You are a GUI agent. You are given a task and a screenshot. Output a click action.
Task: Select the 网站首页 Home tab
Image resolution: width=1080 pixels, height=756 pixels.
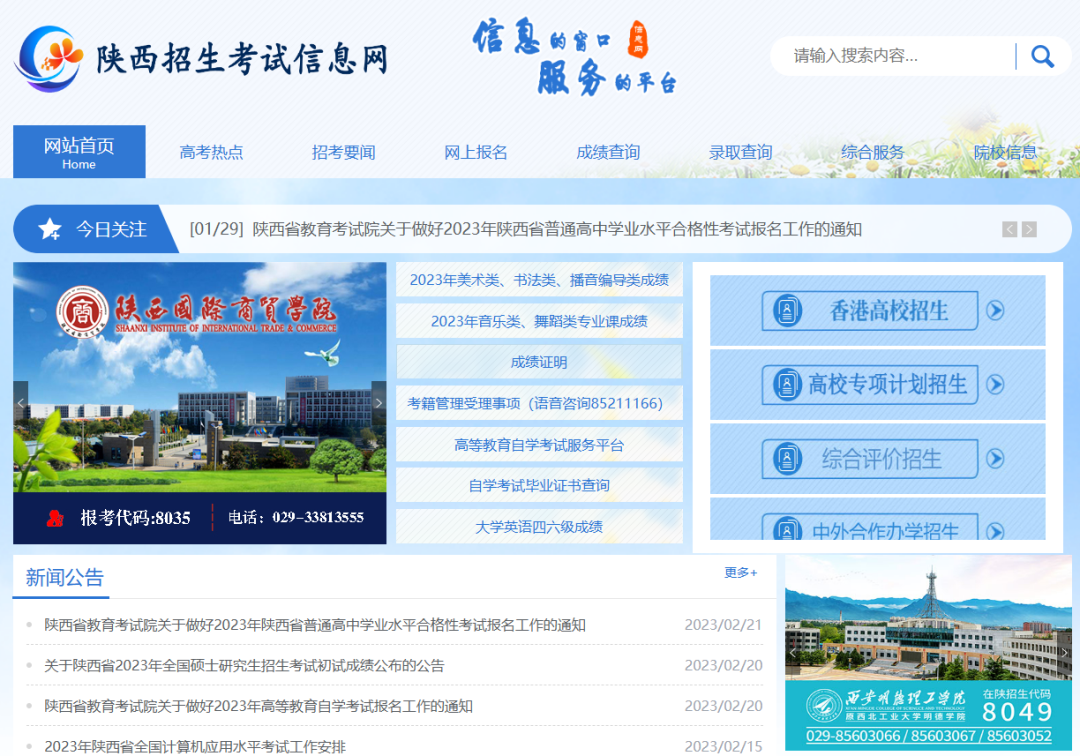(x=79, y=152)
